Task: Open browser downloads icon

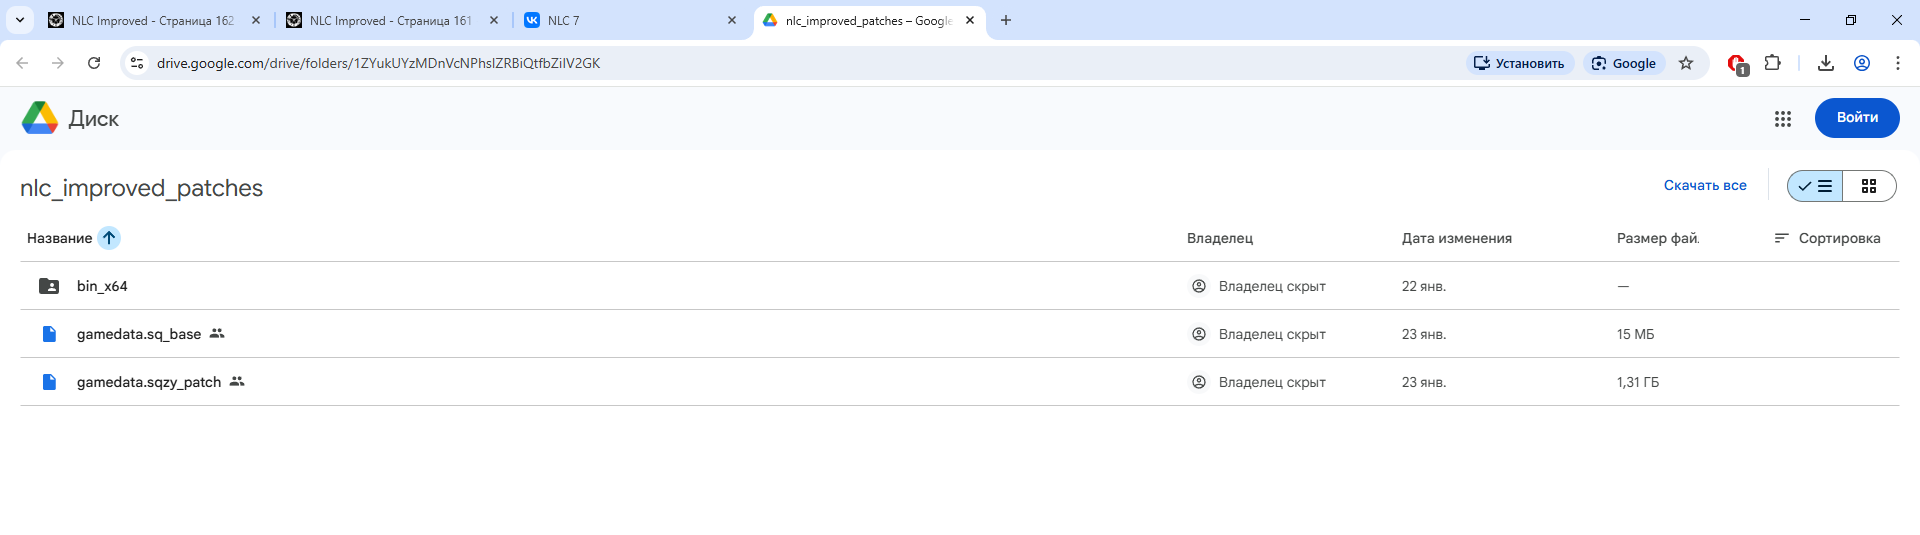Action: [x=1825, y=63]
